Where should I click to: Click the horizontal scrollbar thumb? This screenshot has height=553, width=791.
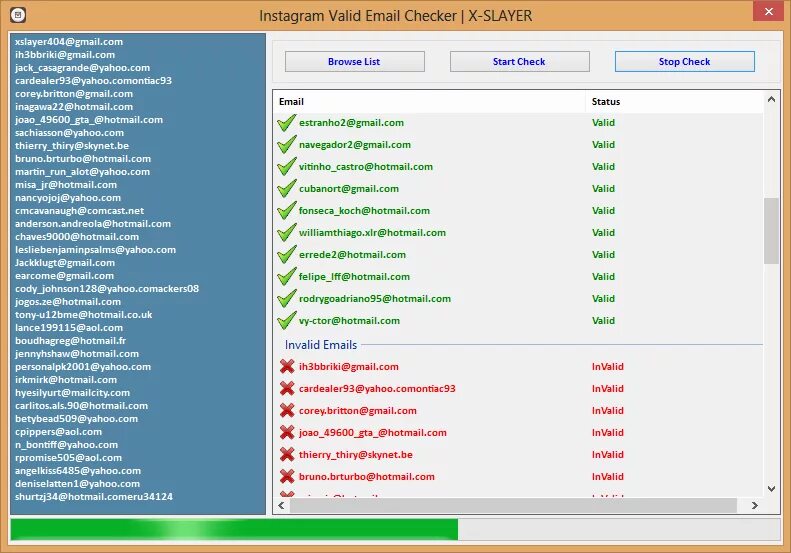pos(514,505)
